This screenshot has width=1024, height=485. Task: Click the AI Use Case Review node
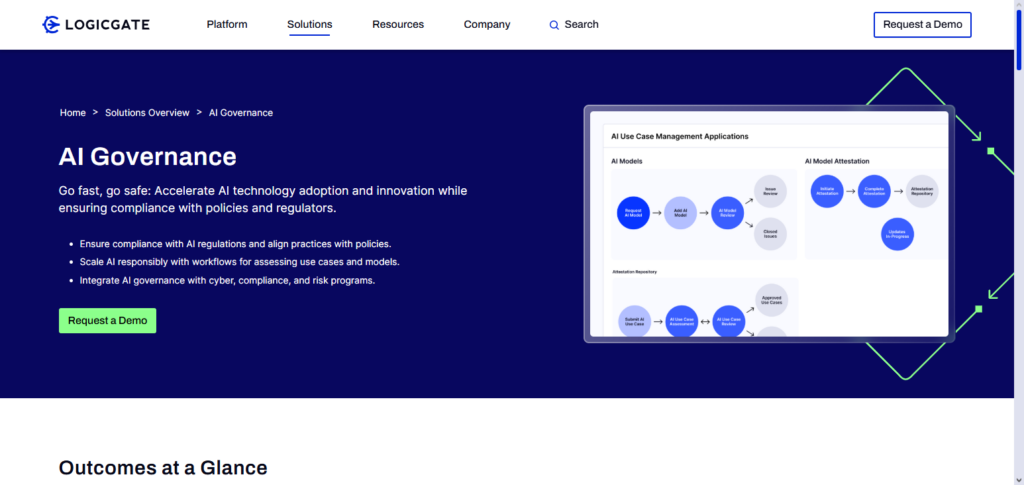point(729,321)
